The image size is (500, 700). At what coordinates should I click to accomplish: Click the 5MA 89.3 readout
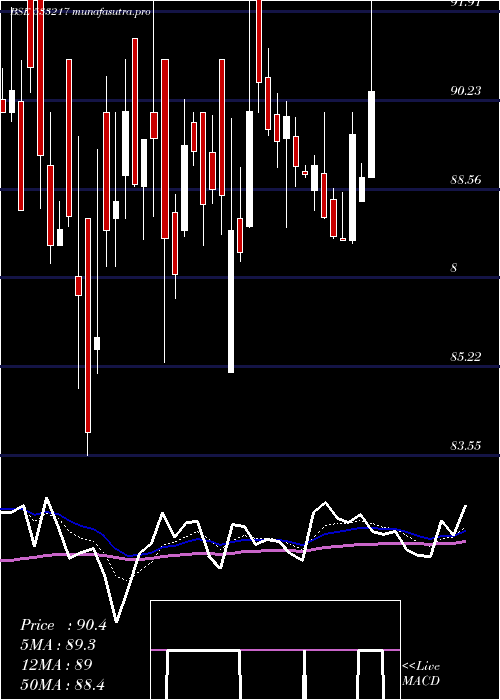[x=58, y=645]
